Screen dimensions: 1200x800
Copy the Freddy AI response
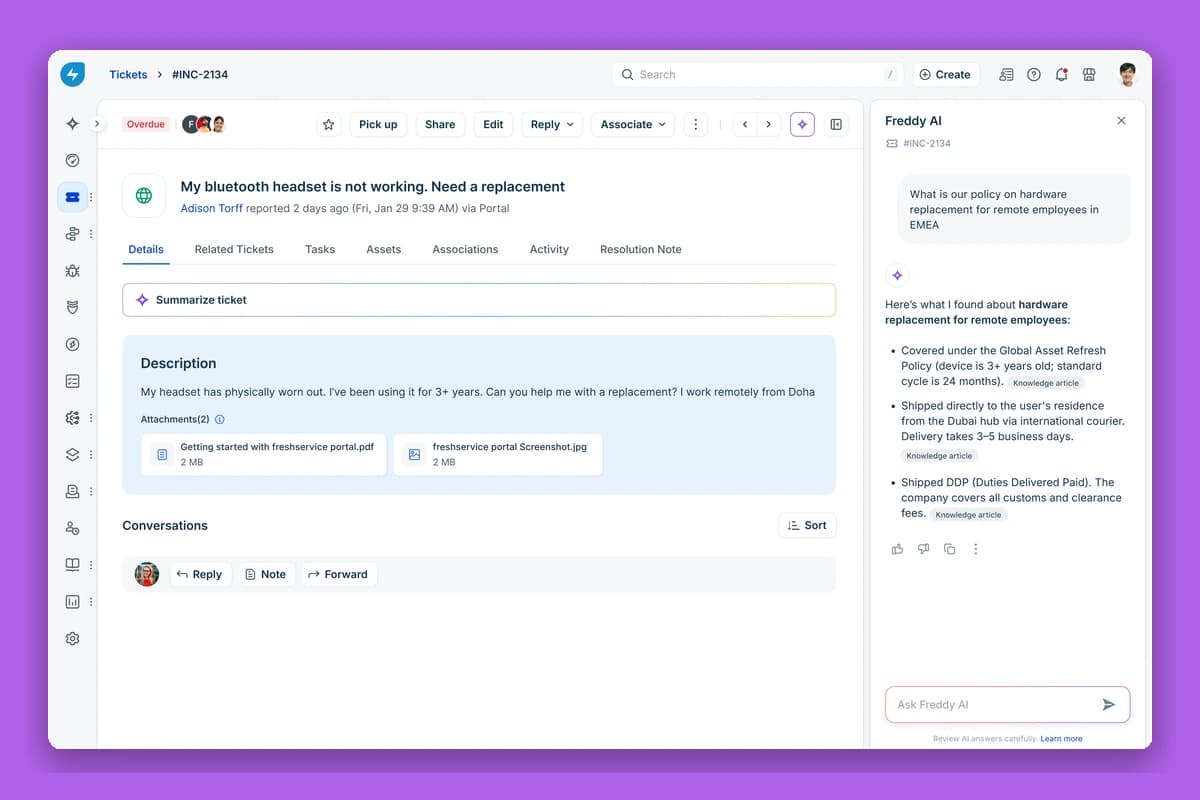[950, 549]
